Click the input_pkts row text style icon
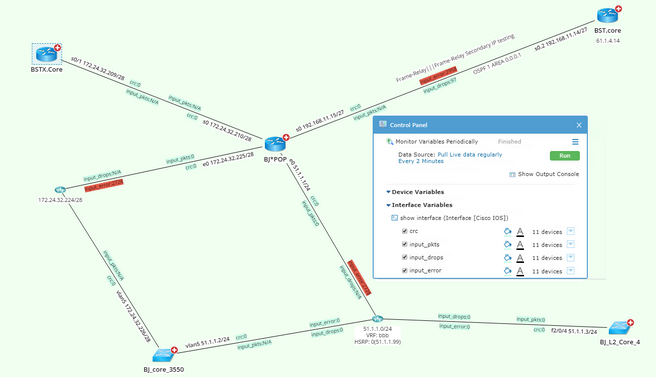The image size is (656, 377). [x=520, y=245]
